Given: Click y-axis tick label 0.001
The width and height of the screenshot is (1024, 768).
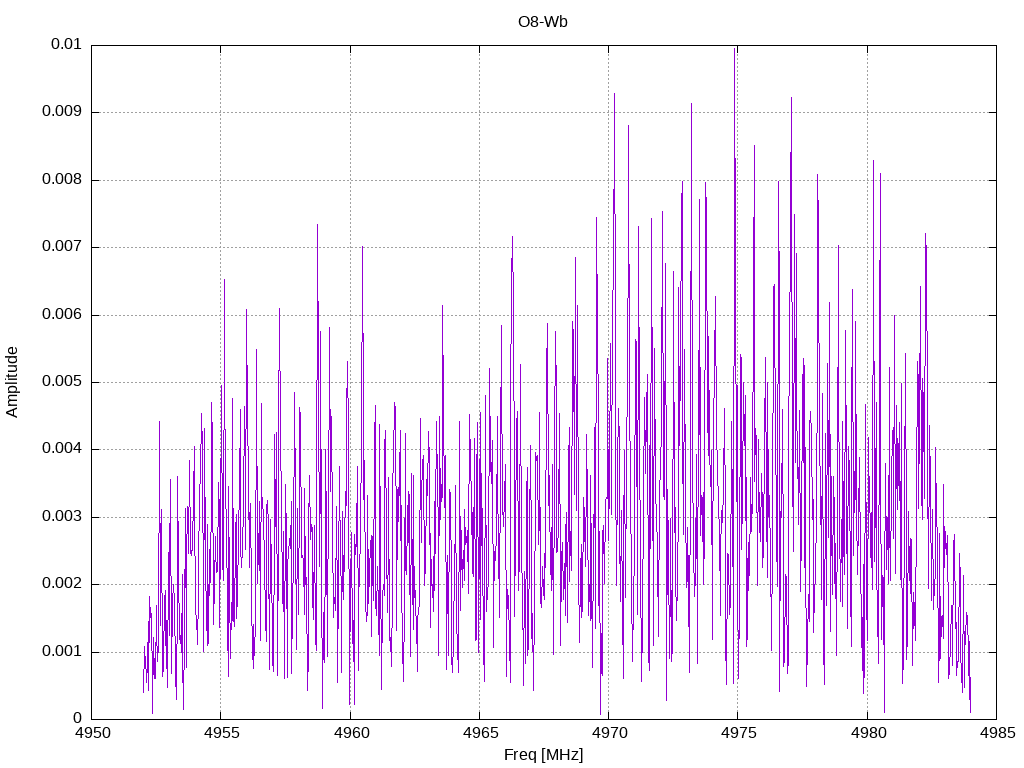Looking at the screenshot, I should tap(62, 652).
